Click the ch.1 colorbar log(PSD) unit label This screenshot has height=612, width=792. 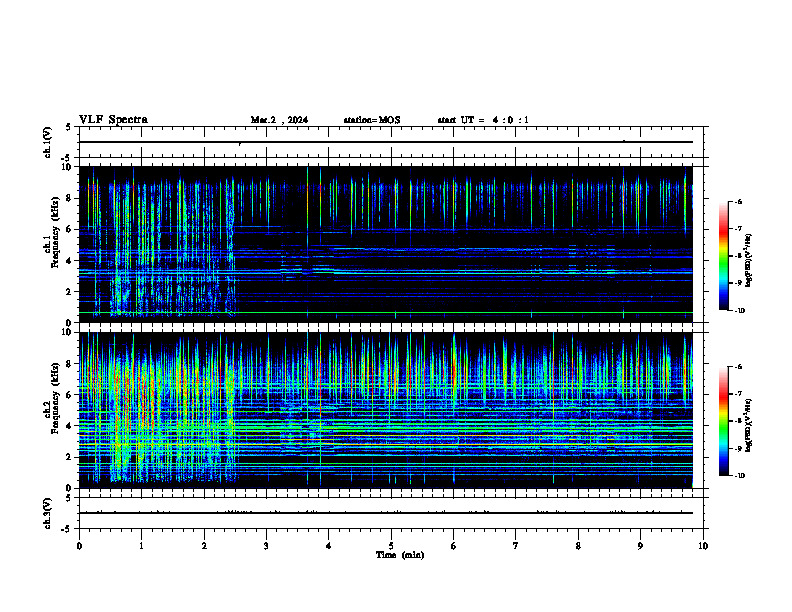point(749,261)
